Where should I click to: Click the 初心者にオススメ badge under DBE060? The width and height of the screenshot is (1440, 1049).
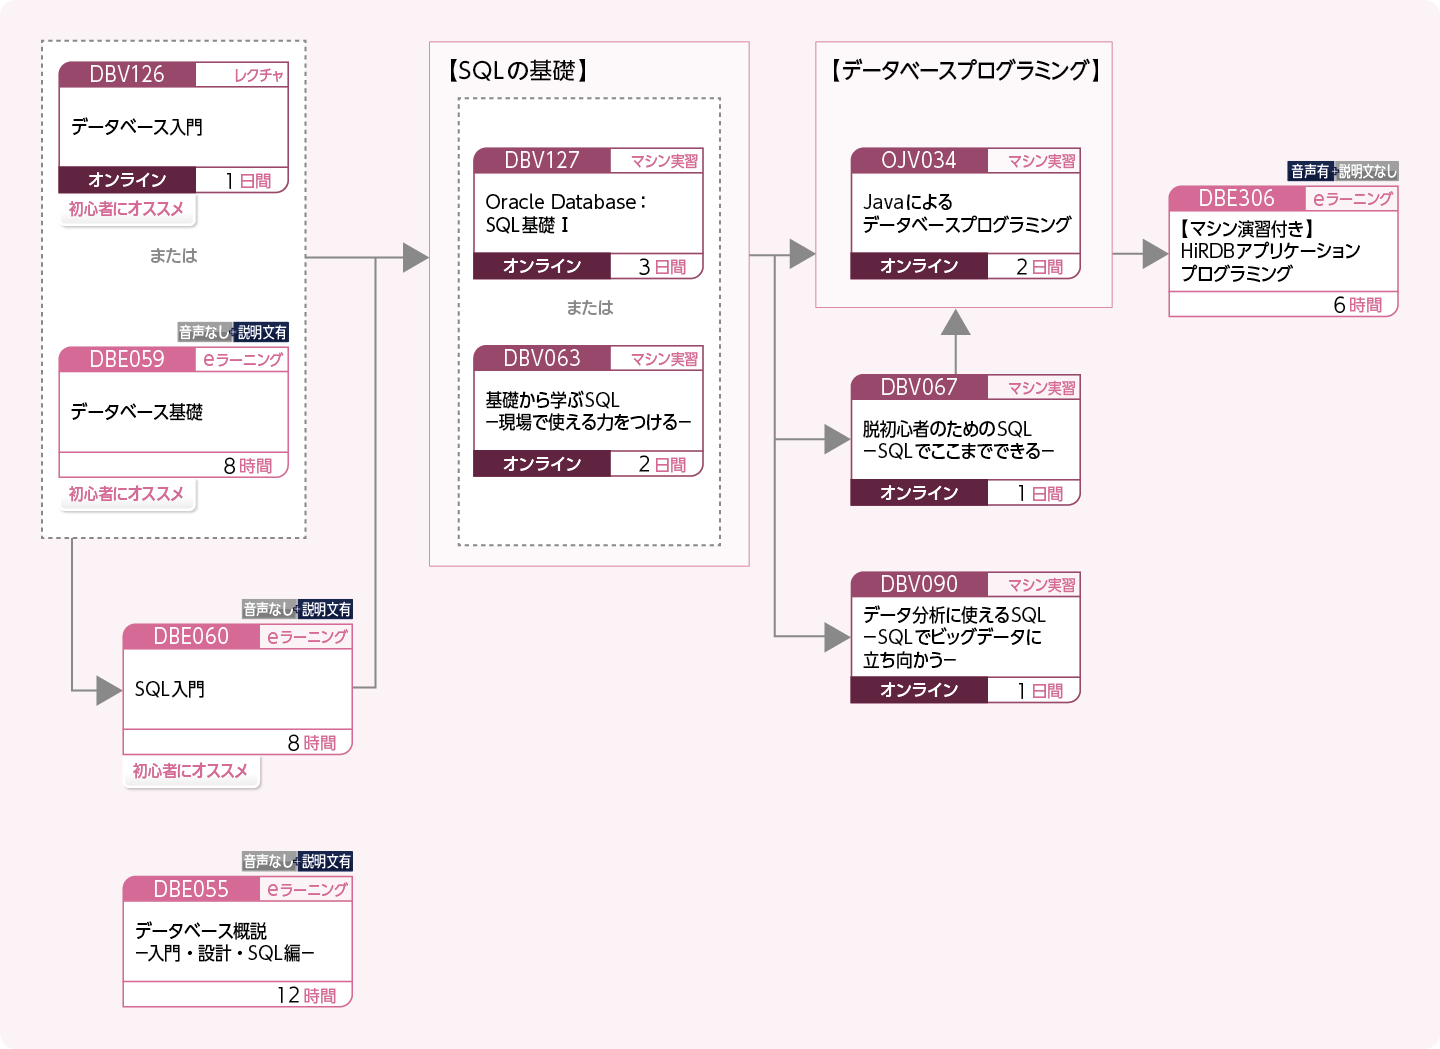click(191, 771)
